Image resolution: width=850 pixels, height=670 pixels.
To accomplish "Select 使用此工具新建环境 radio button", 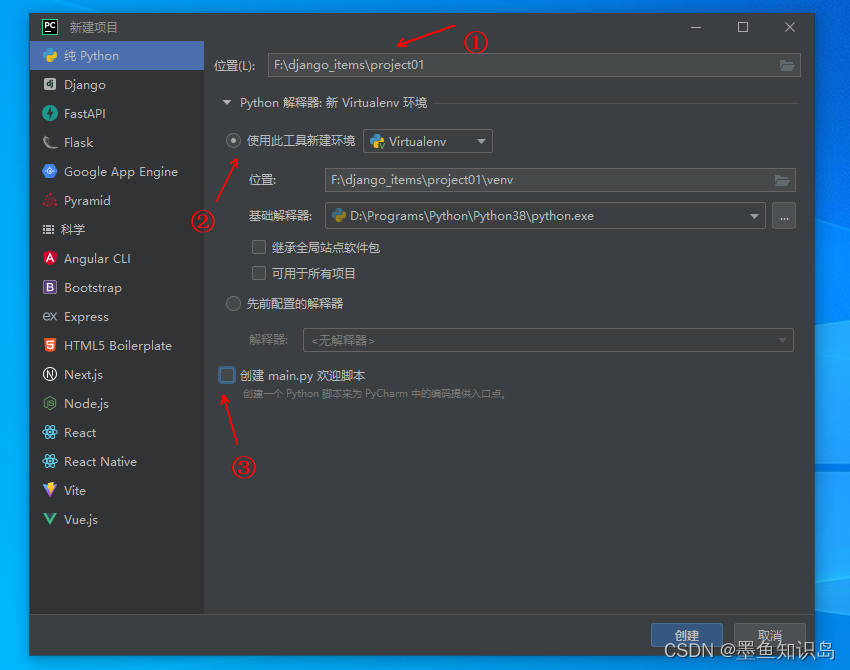I will [233, 141].
